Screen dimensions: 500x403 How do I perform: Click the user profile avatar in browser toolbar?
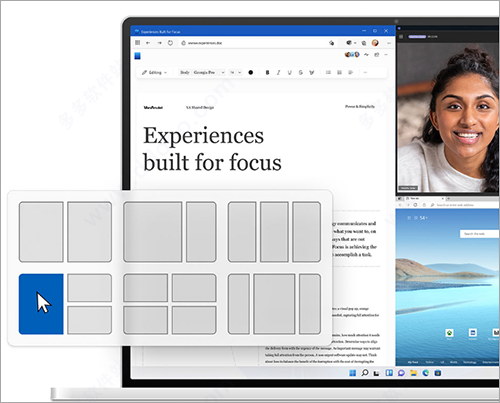[375, 43]
